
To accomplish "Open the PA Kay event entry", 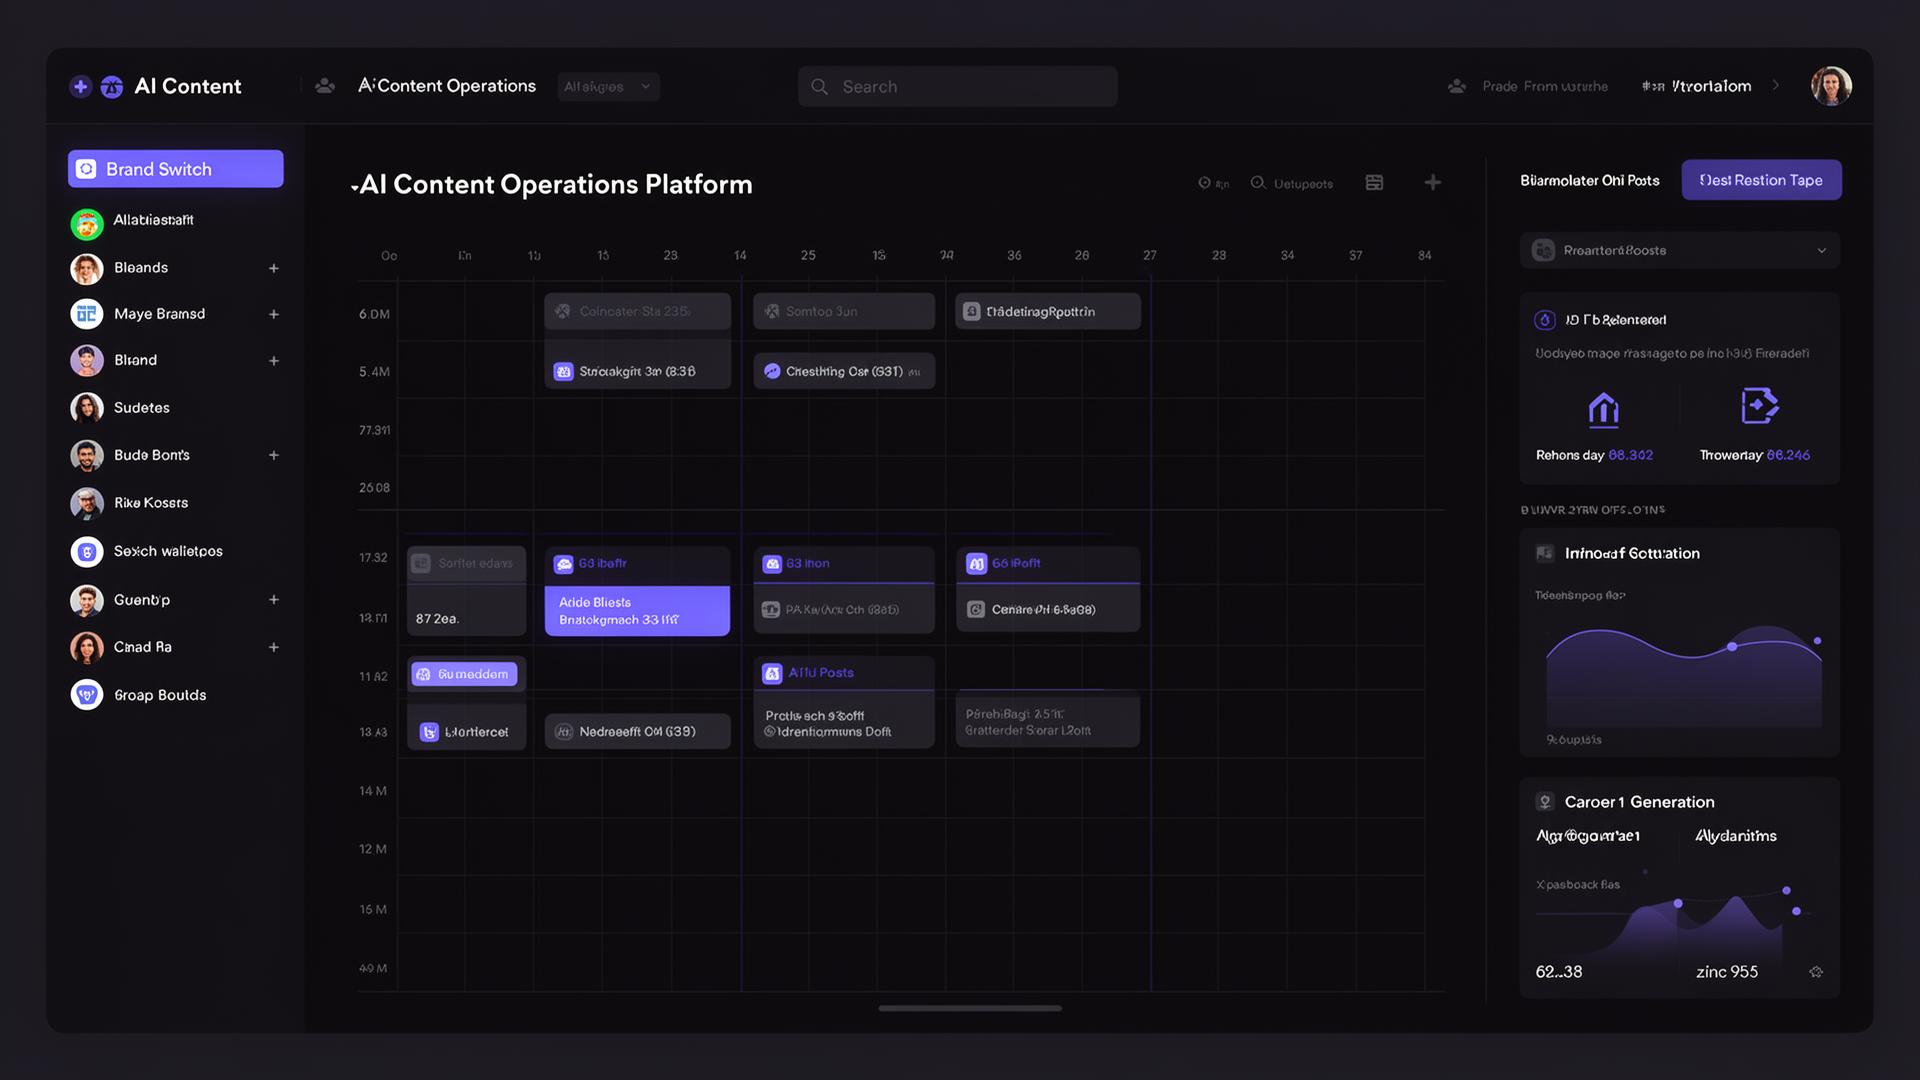I will pos(844,609).
